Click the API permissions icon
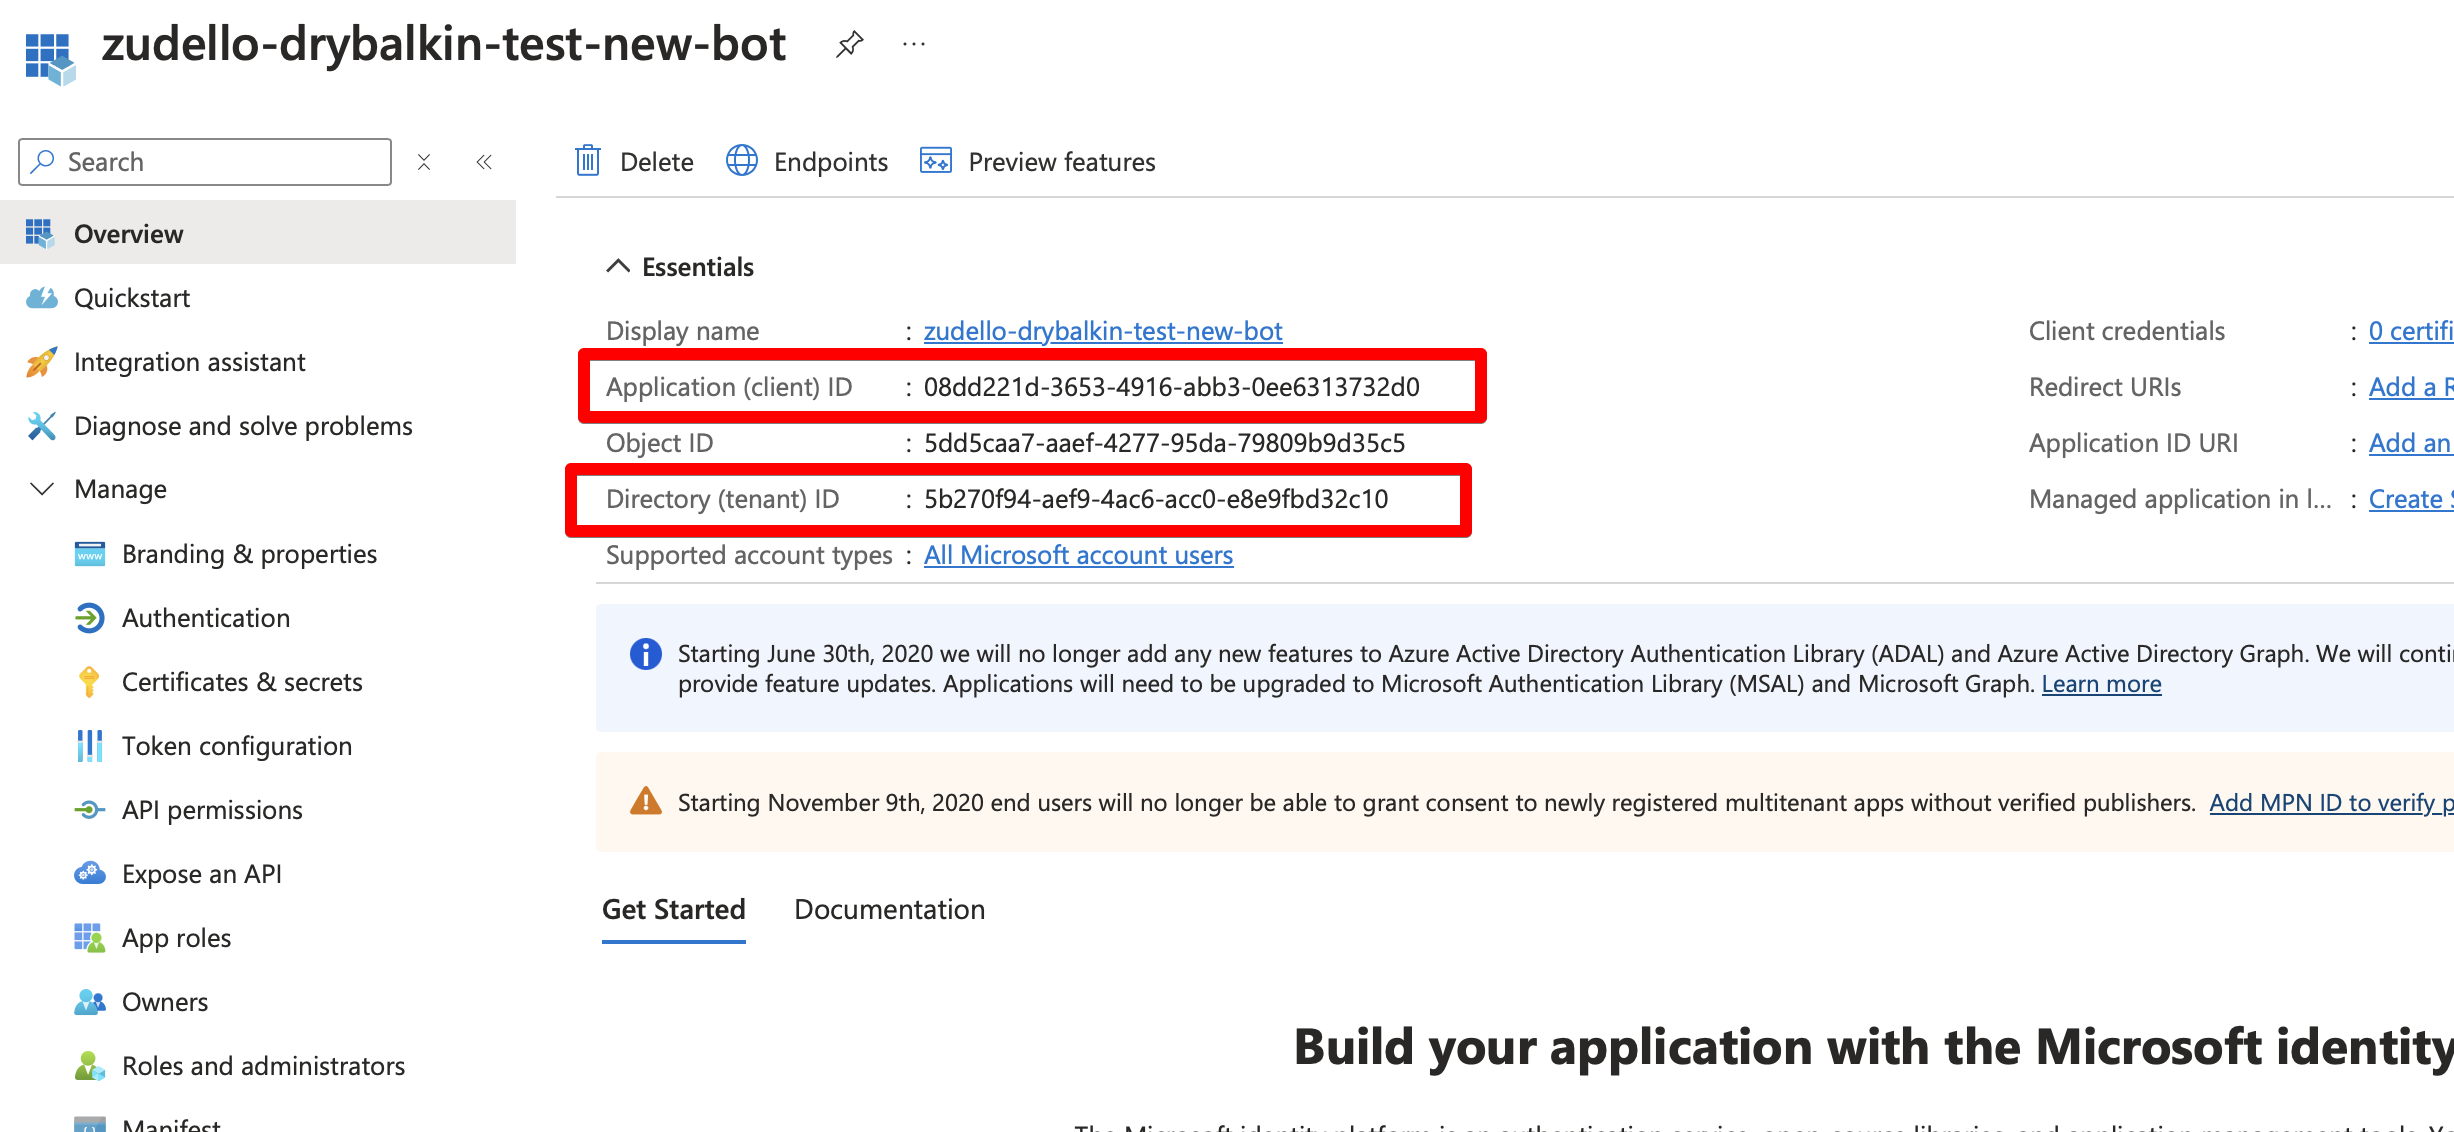 (89, 810)
